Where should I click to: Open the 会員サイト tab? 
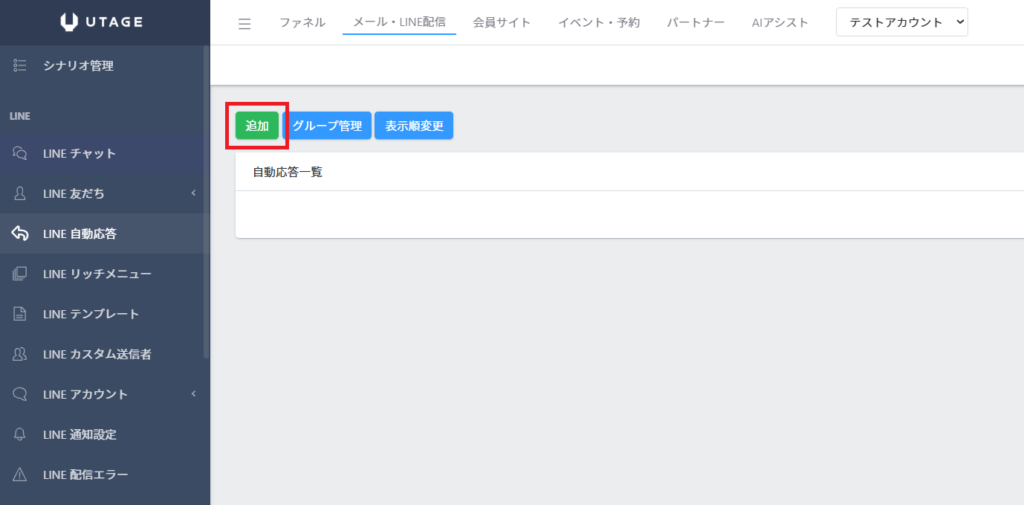[502, 22]
